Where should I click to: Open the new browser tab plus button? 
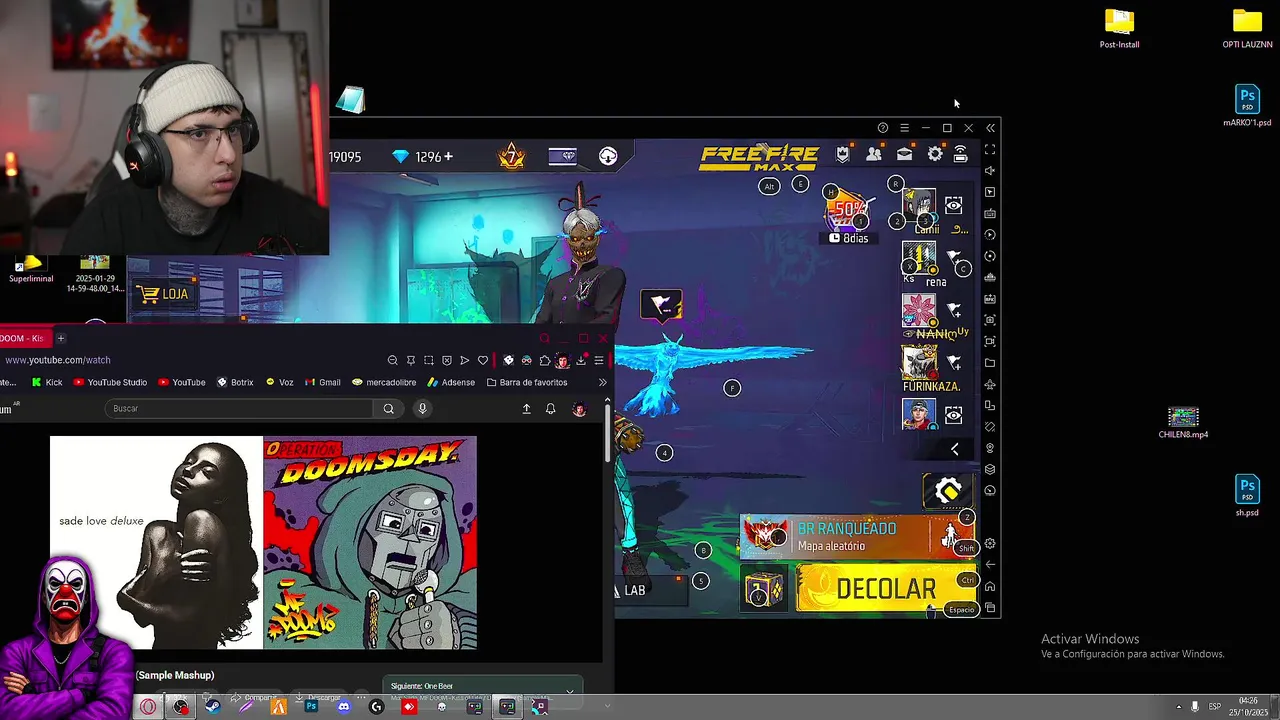click(x=60, y=338)
